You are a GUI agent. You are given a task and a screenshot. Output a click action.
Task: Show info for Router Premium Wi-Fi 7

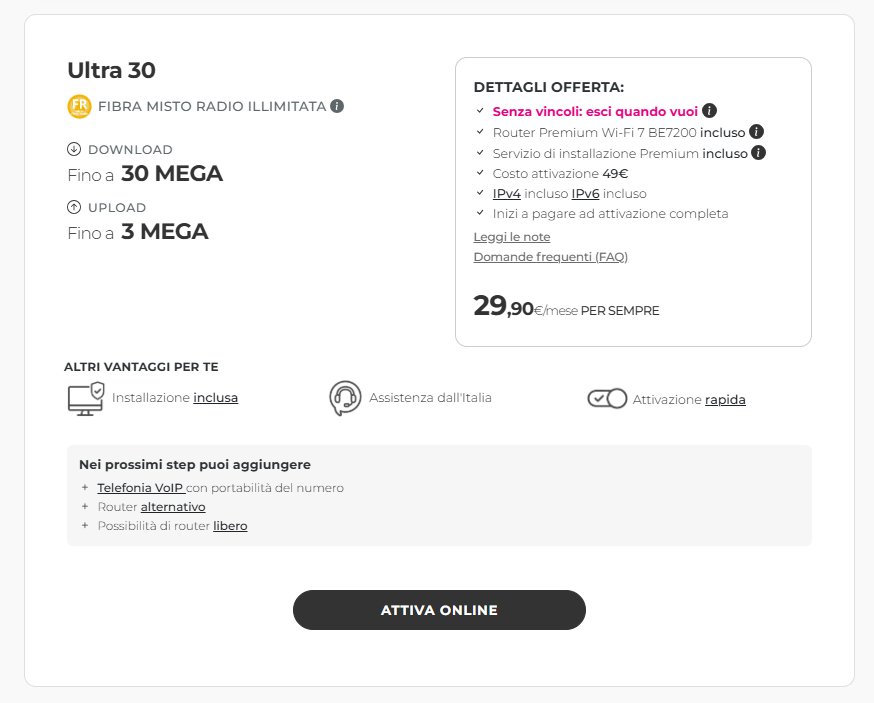pyautogui.click(x=757, y=132)
